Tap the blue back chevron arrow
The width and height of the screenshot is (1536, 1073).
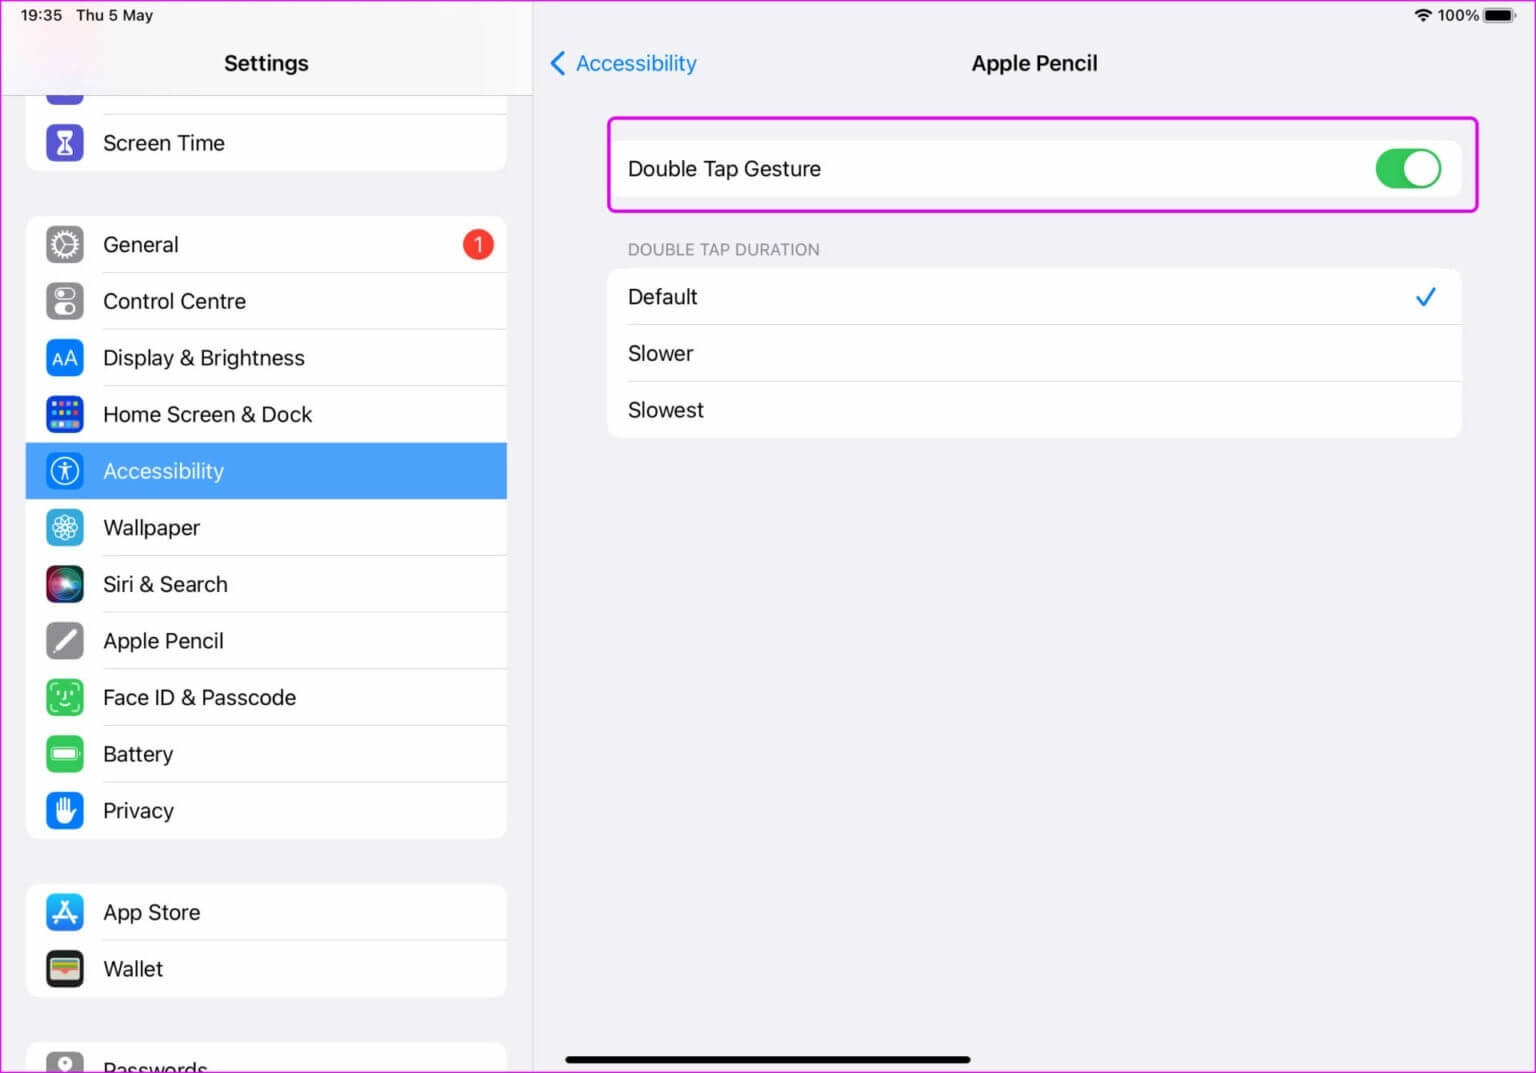click(x=558, y=63)
